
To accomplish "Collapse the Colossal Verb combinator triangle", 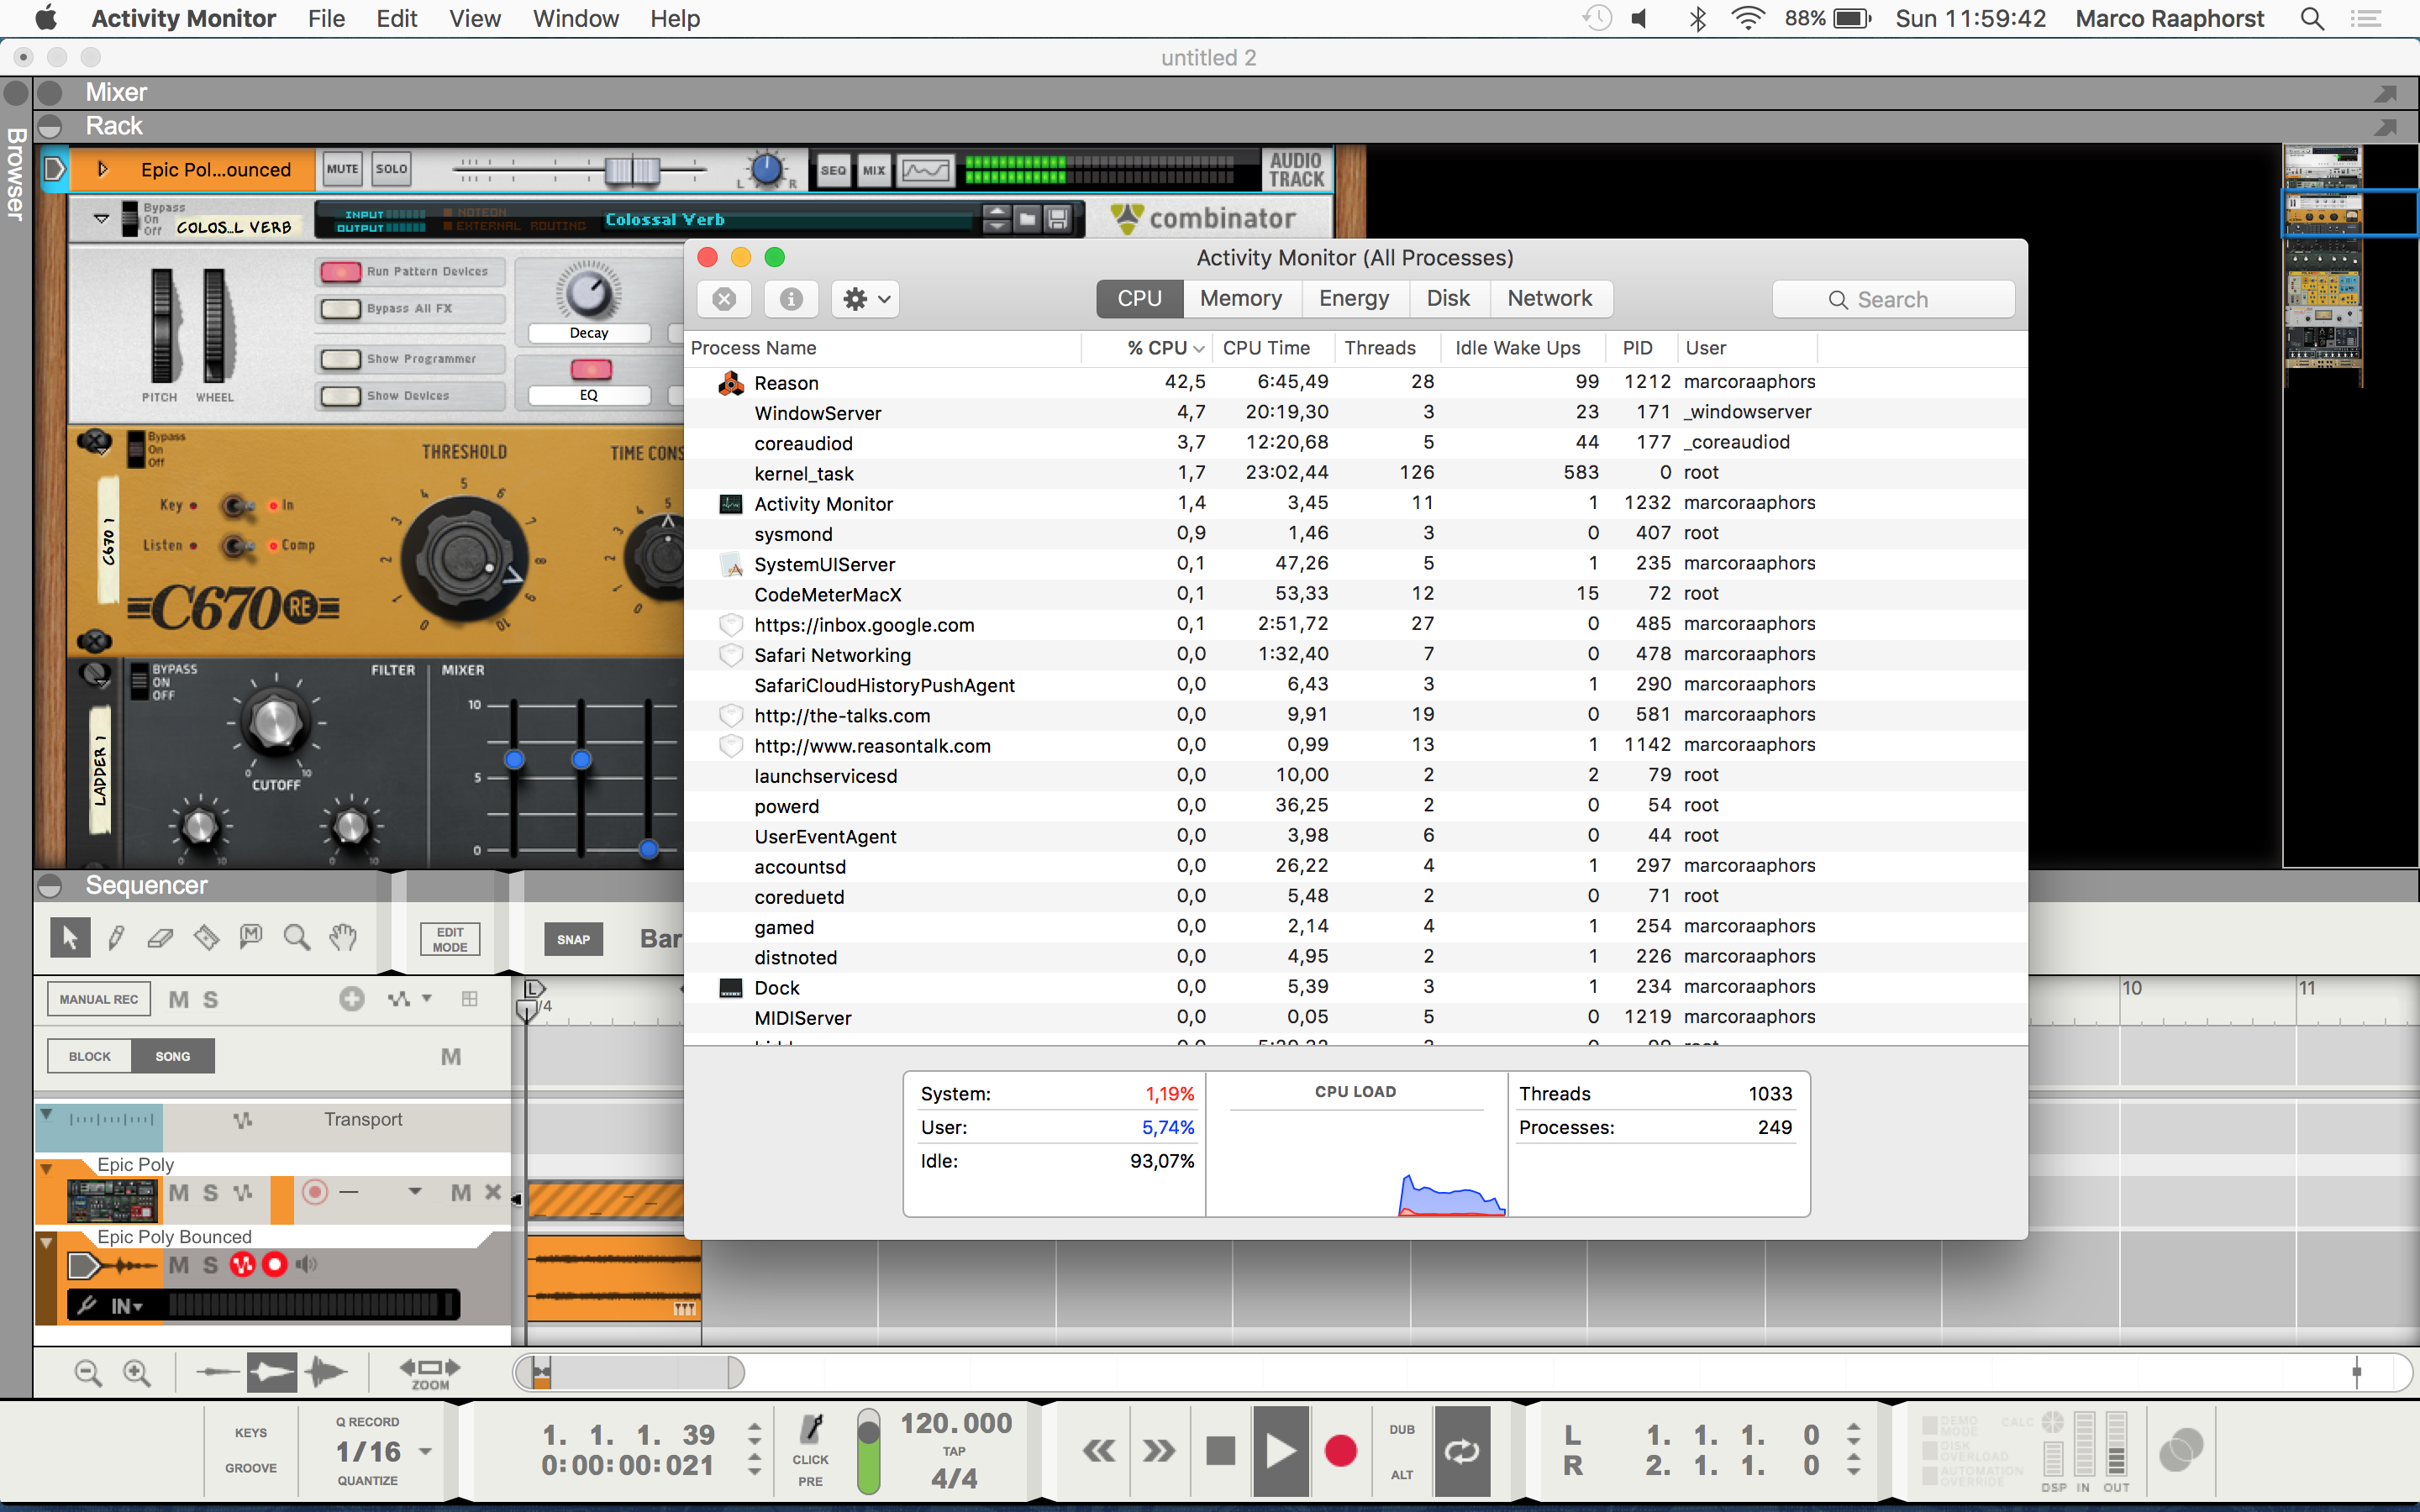I will (101, 218).
